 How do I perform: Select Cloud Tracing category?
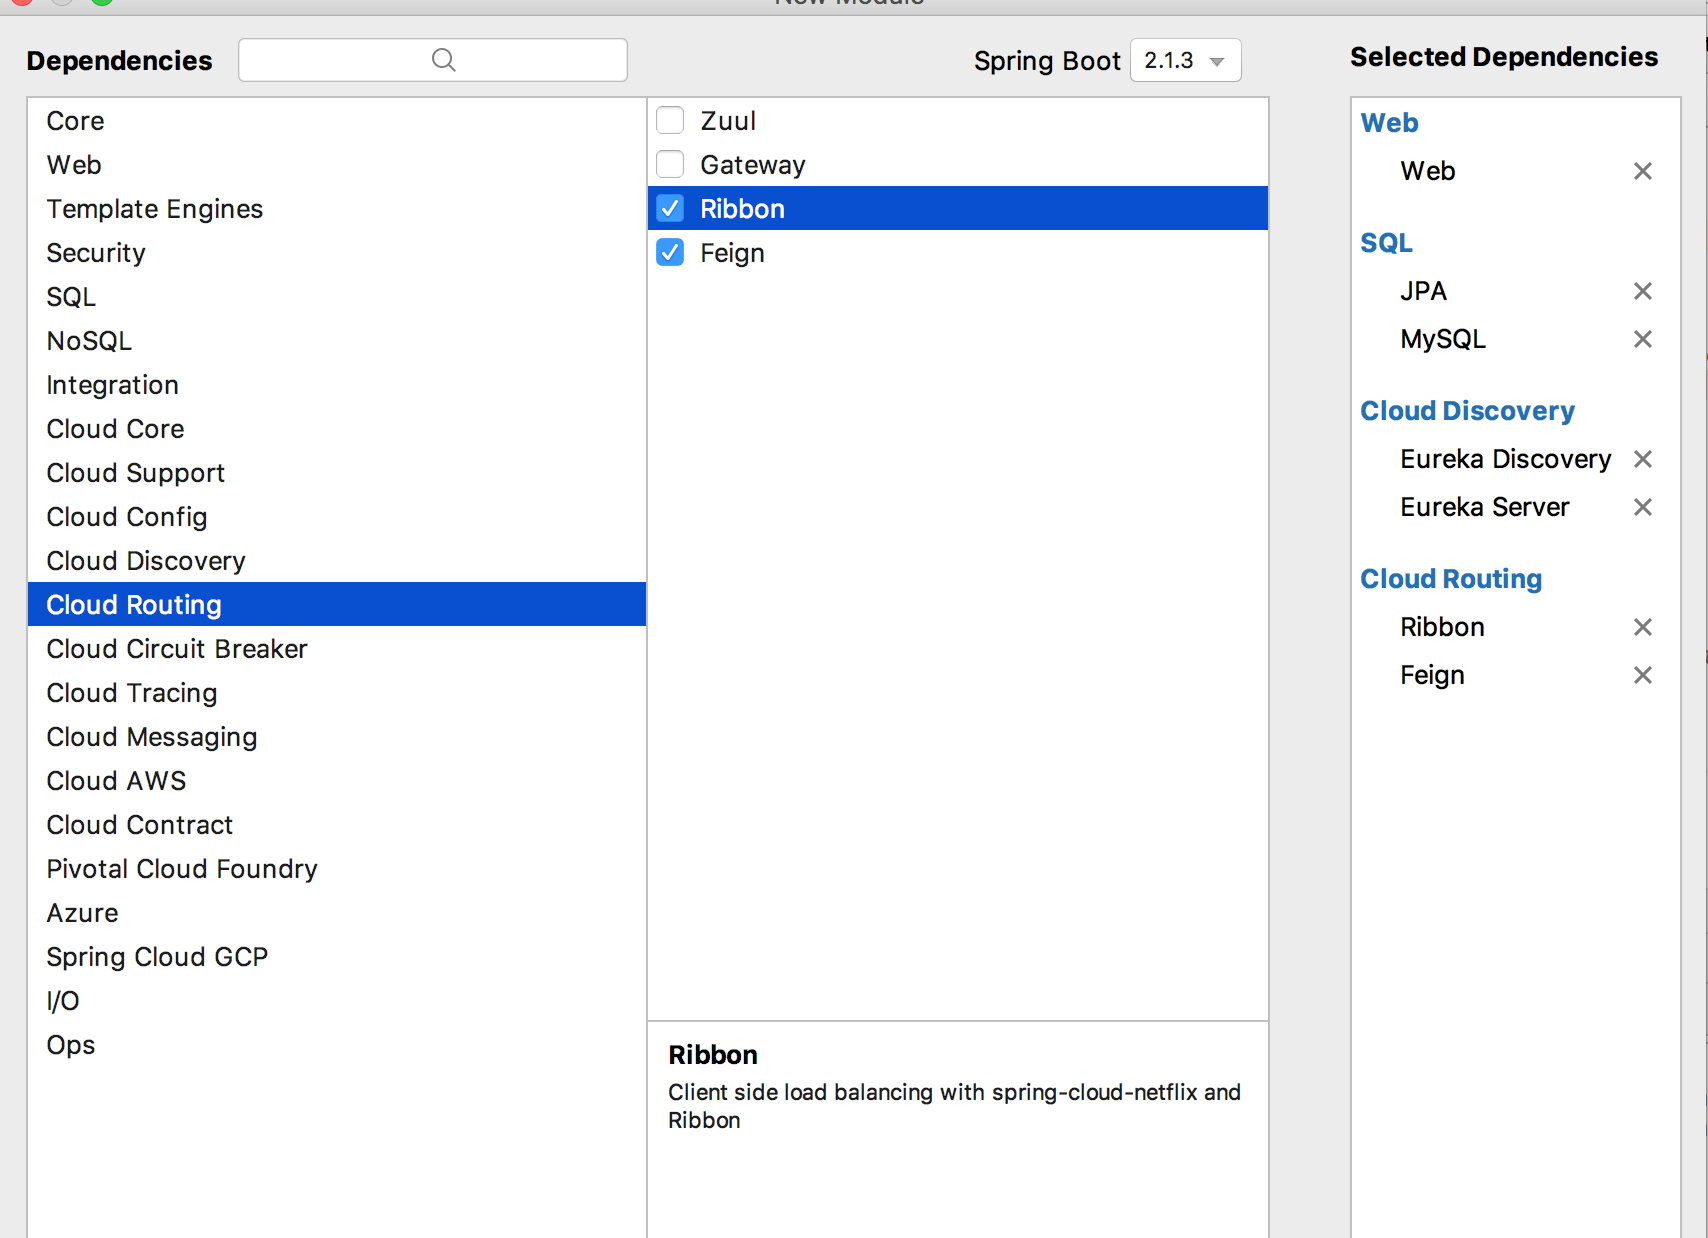coord(337,692)
